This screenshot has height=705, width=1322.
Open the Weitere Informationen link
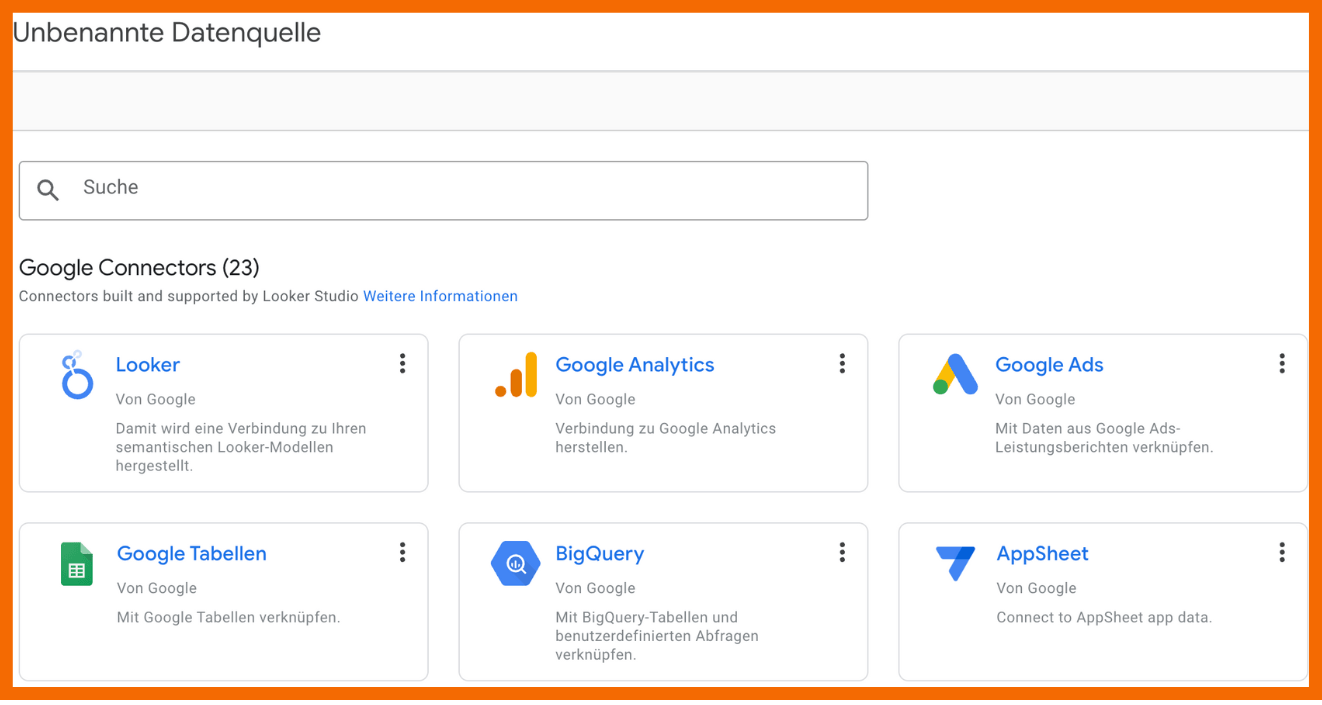440,297
